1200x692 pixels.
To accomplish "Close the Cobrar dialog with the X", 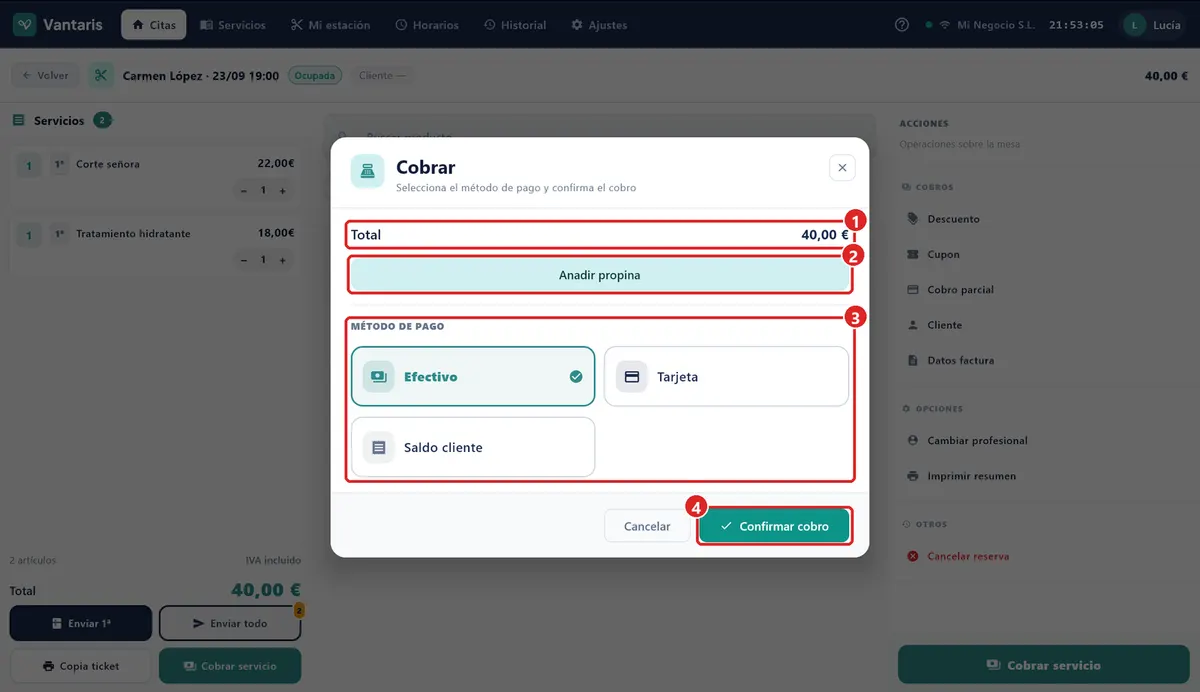I will tap(842, 168).
